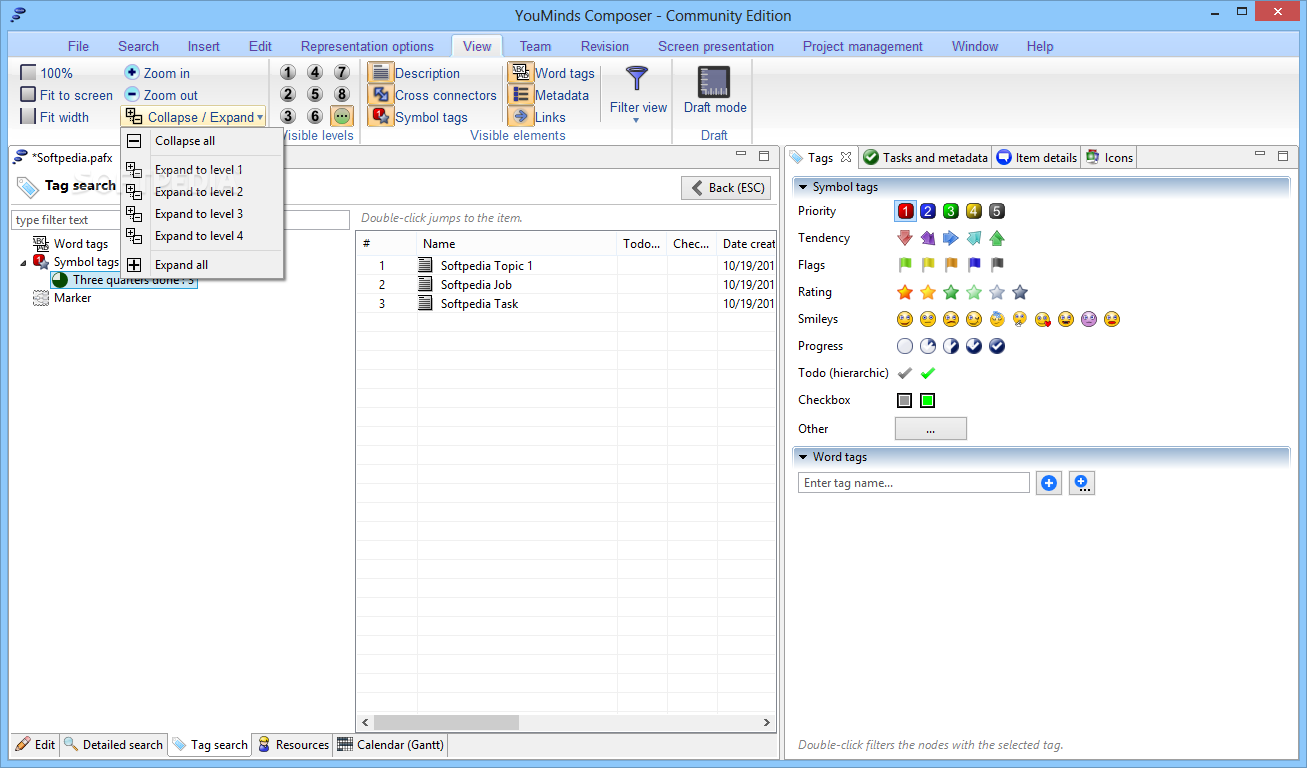Select the blue flag tag

[x=974, y=265]
